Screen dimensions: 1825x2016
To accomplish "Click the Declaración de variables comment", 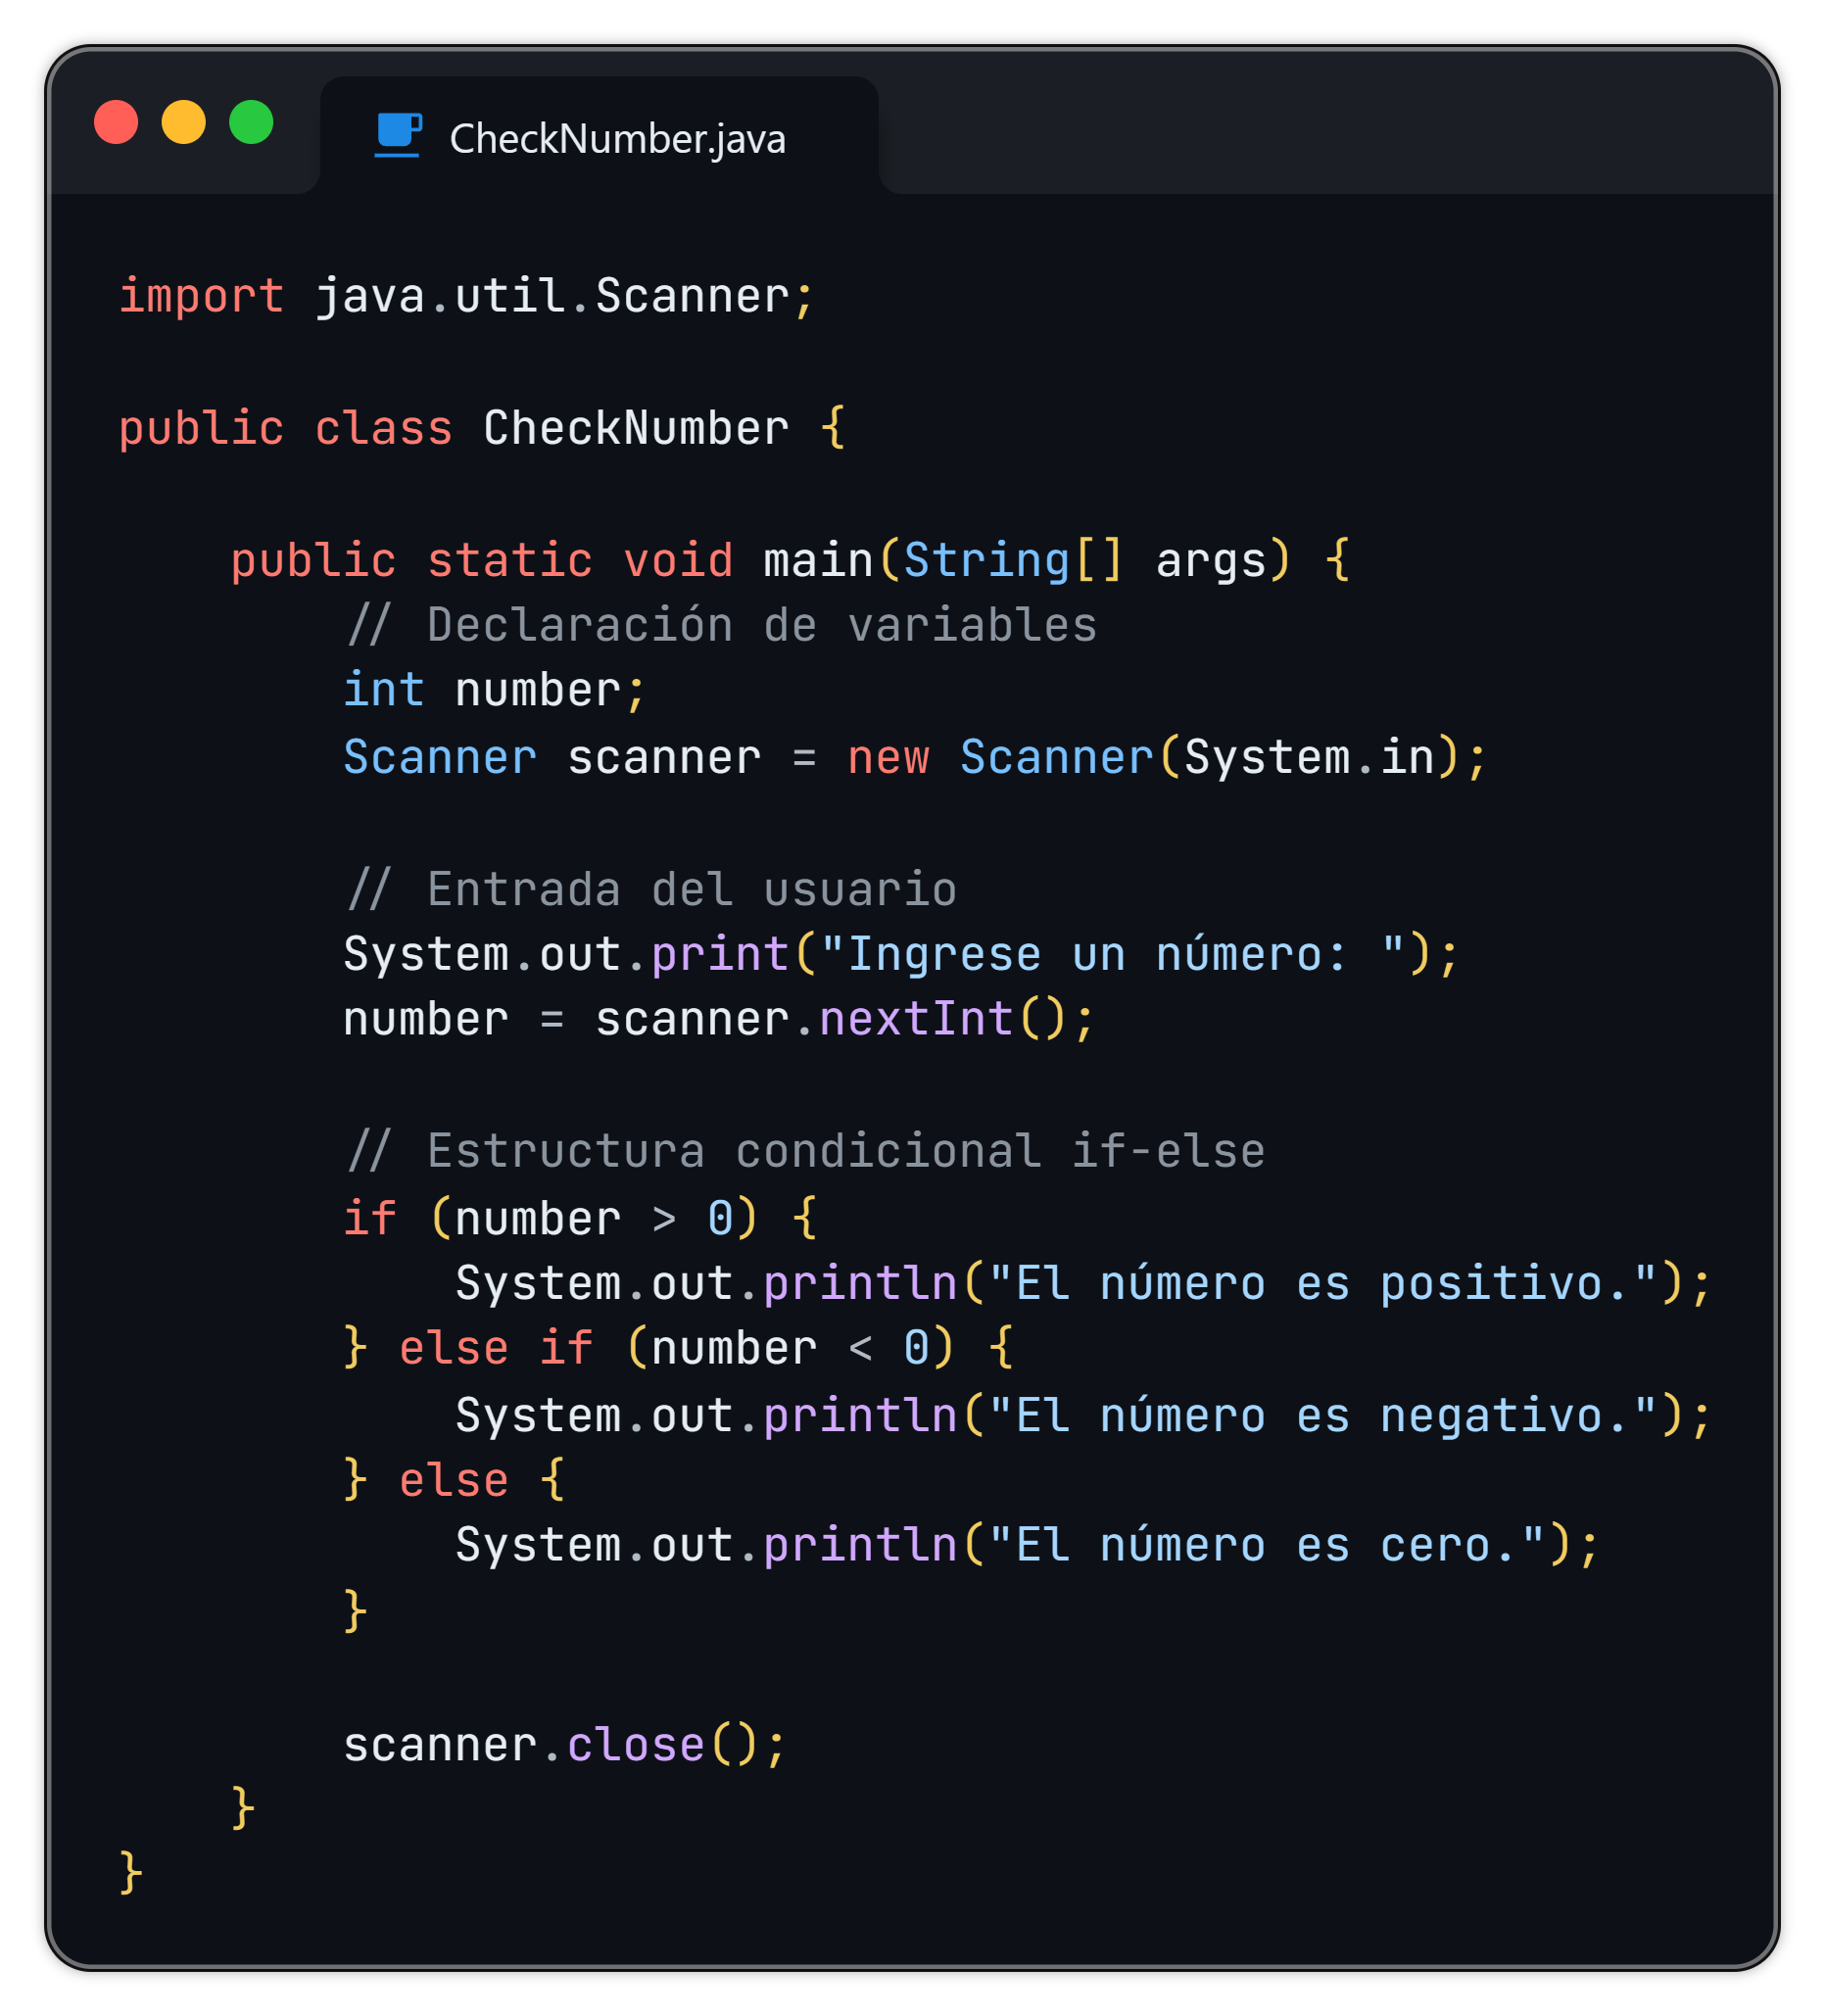I will (722, 626).
